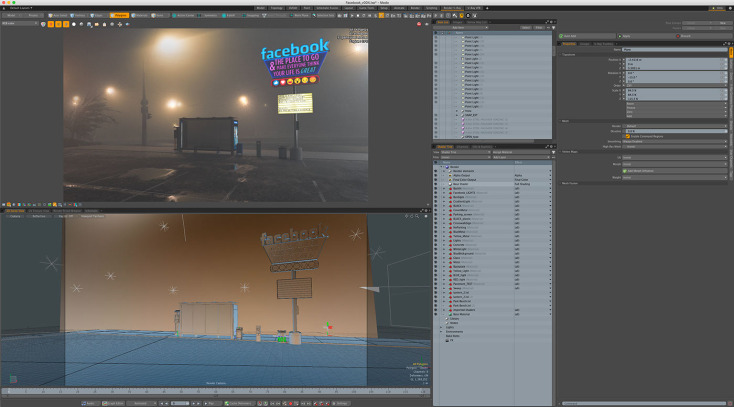Viewport: 734px width, 407px height.
Task: Toggle the Add Morph Influence checkbox
Action: point(626,172)
